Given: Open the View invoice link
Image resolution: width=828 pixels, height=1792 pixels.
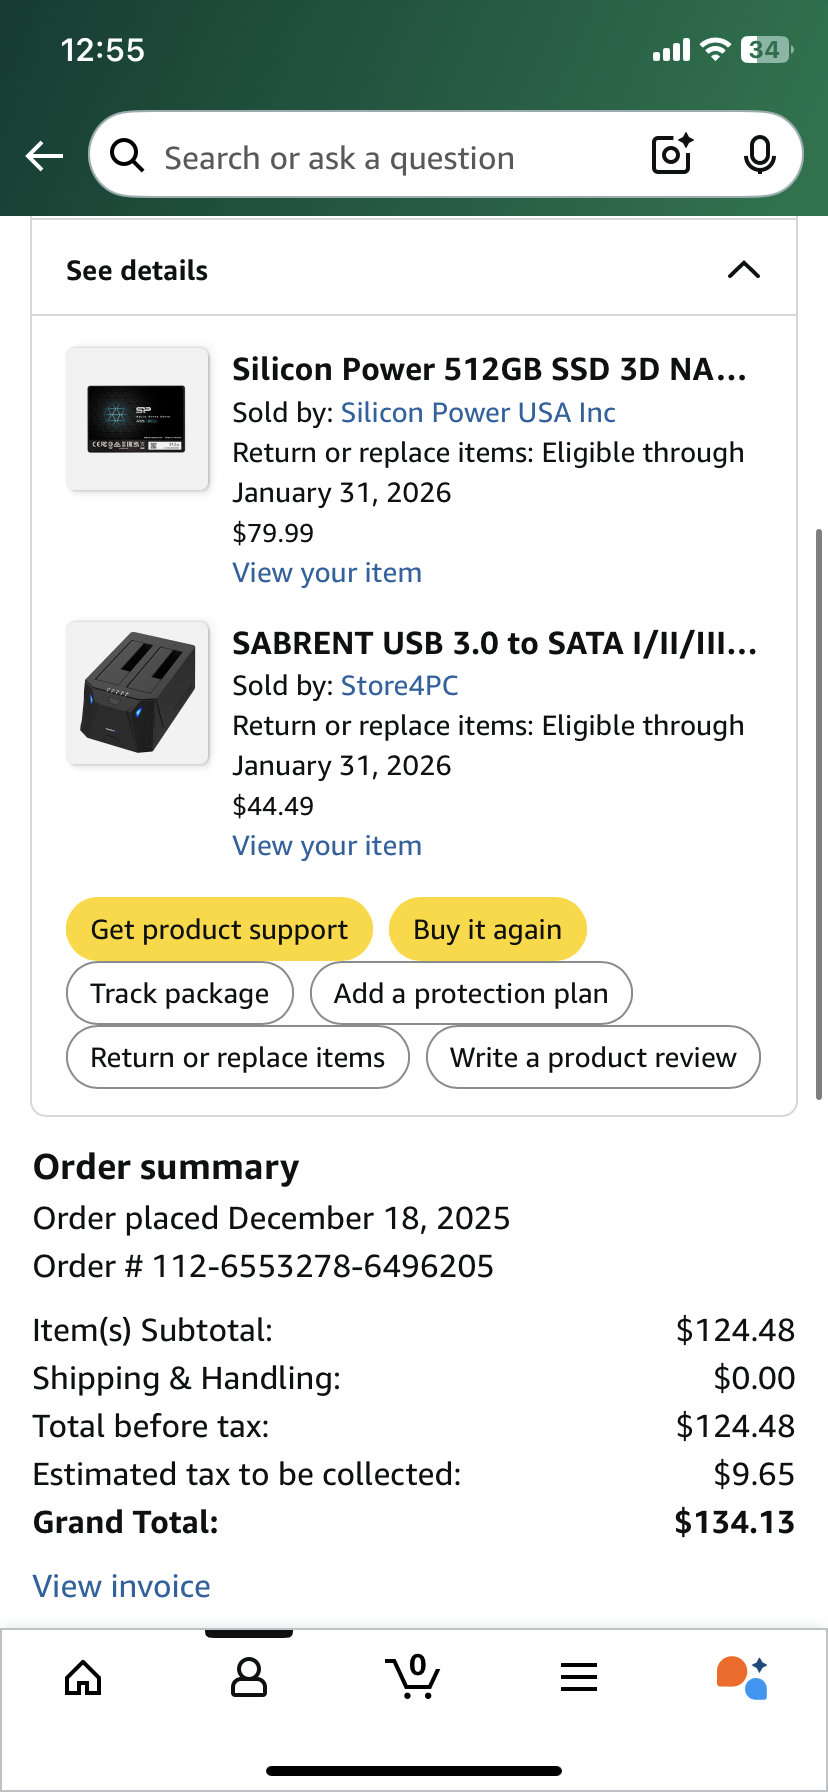Looking at the screenshot, I should (x=122, y=1586).
